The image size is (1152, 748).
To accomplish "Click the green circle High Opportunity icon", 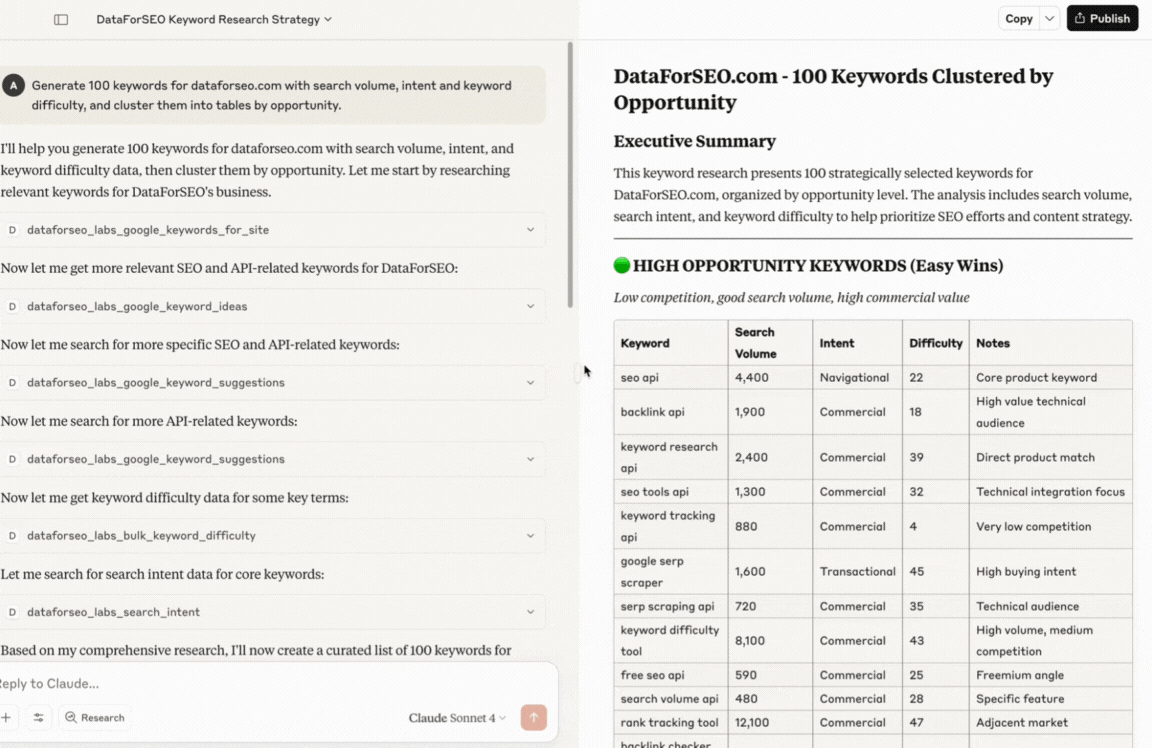I will point(622,265).
